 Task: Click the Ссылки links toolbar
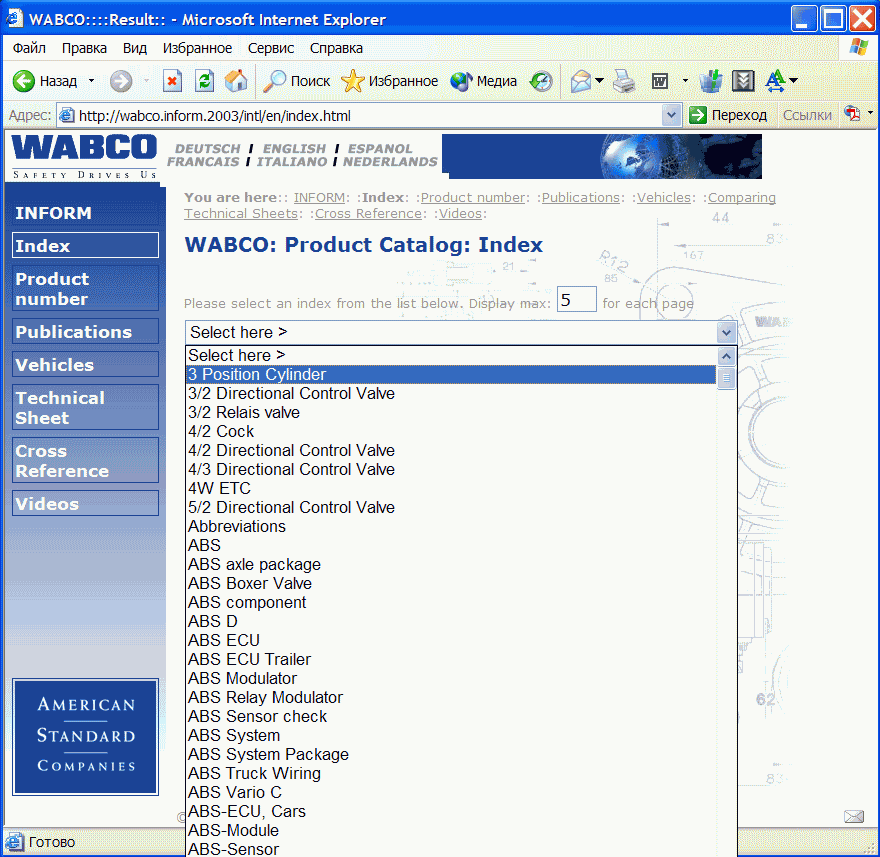806,115
